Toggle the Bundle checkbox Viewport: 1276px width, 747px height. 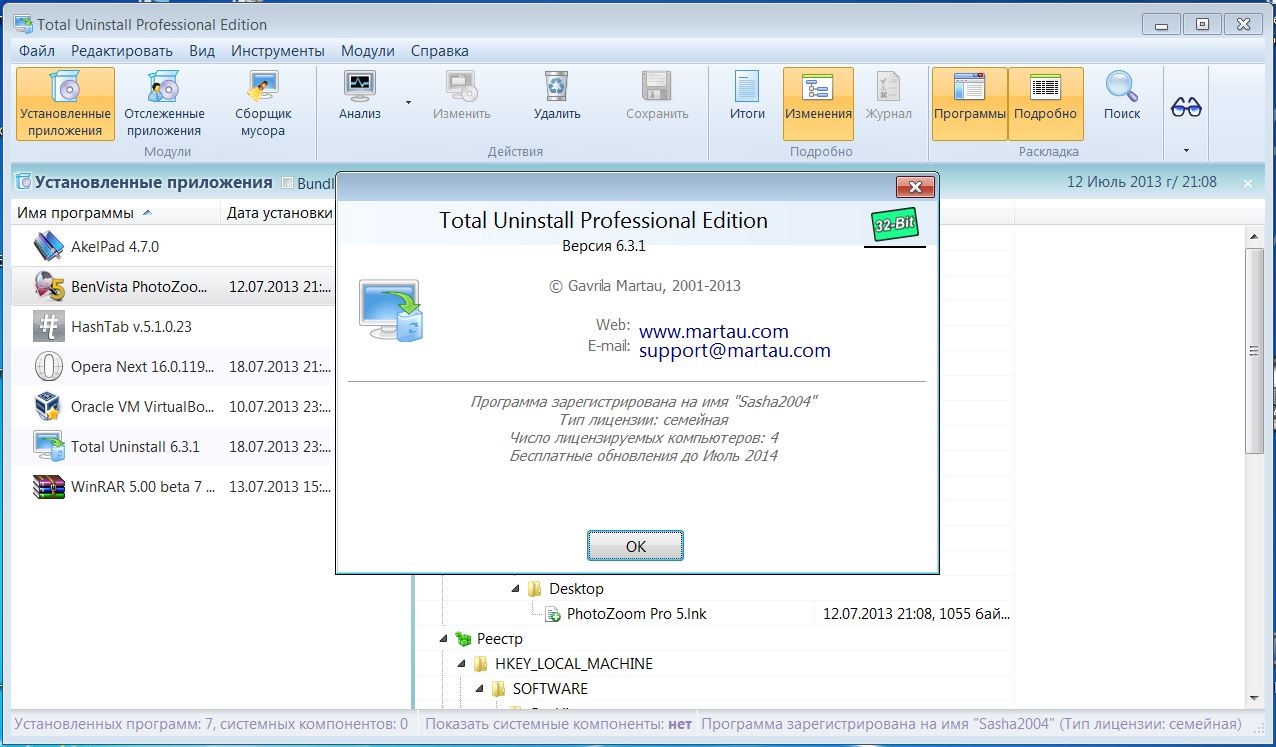289,183
